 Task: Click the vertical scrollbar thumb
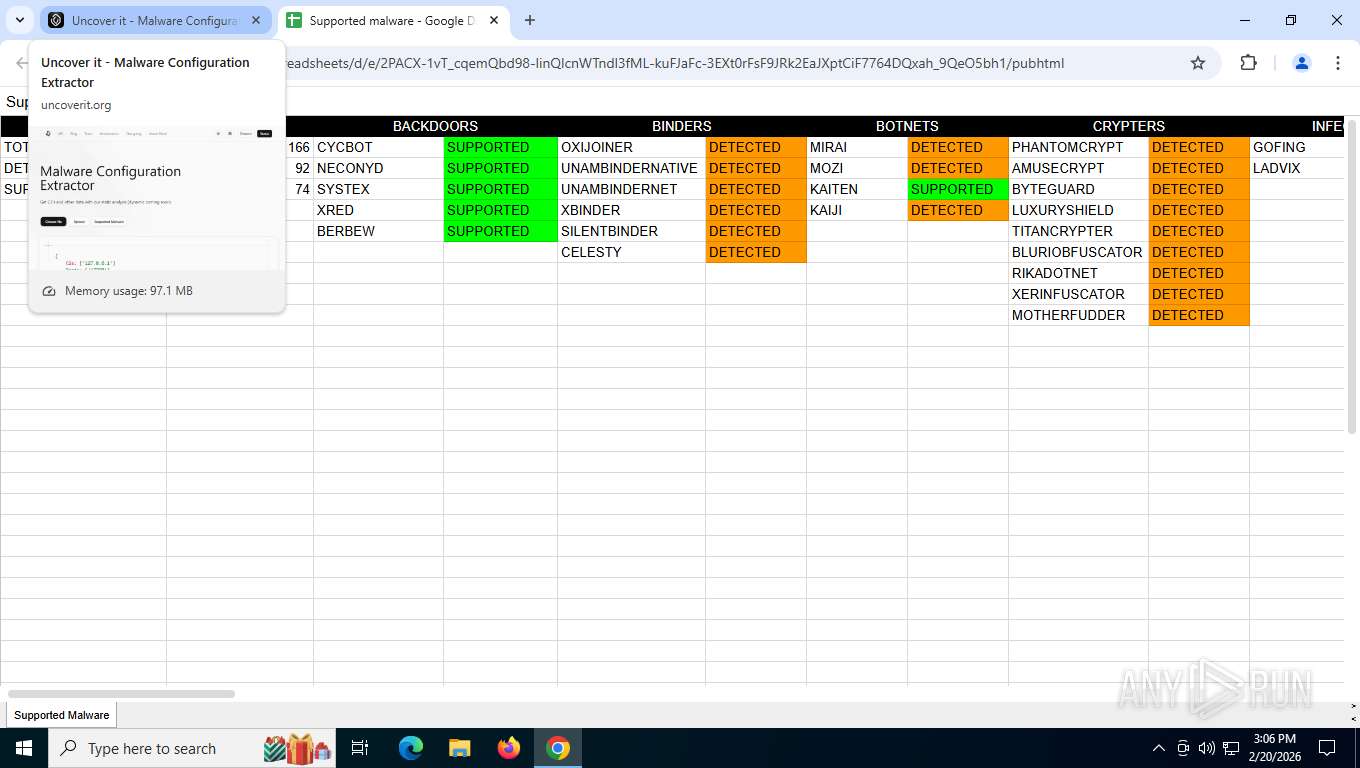[x=1352, y=277]
